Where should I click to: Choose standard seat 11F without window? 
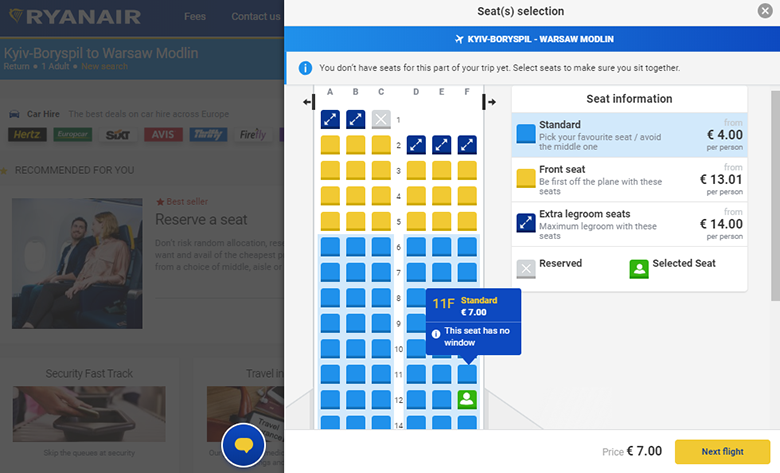(x=467, y=374)
